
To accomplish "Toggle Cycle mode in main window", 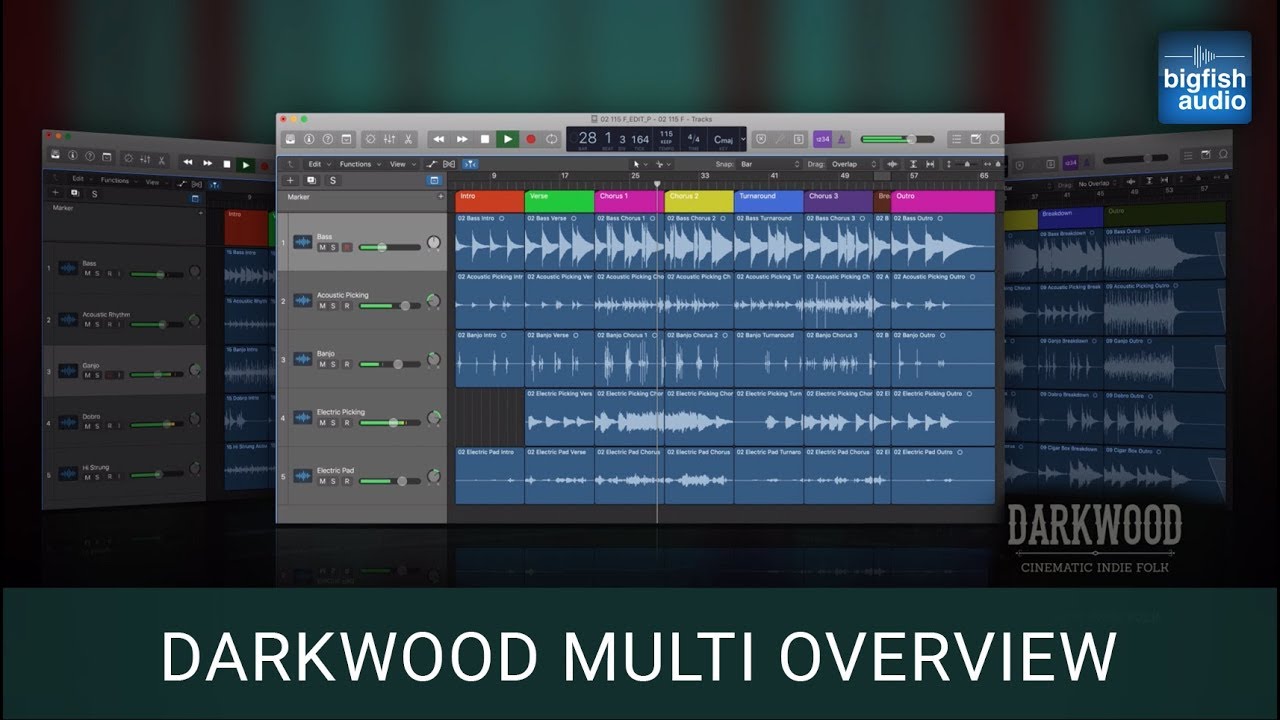I will (552, 139).
